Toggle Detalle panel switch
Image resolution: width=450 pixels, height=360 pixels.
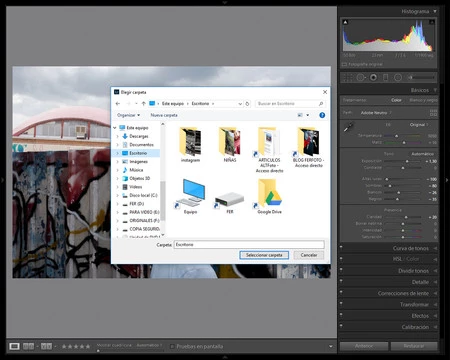click(x=341, y=281)
